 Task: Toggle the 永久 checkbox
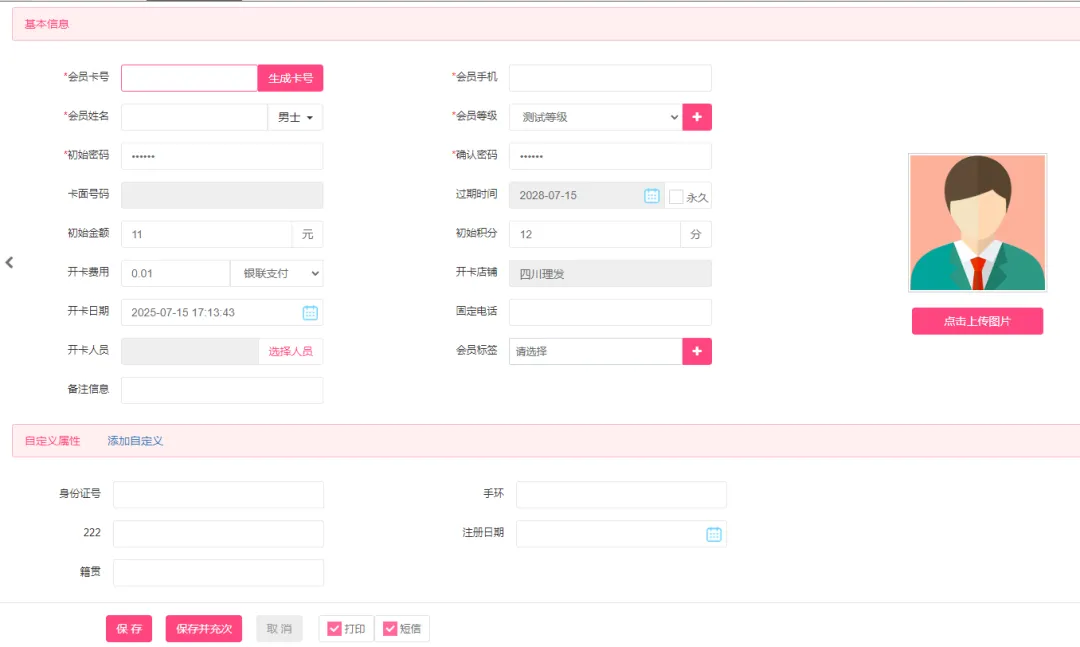(677, 197)
